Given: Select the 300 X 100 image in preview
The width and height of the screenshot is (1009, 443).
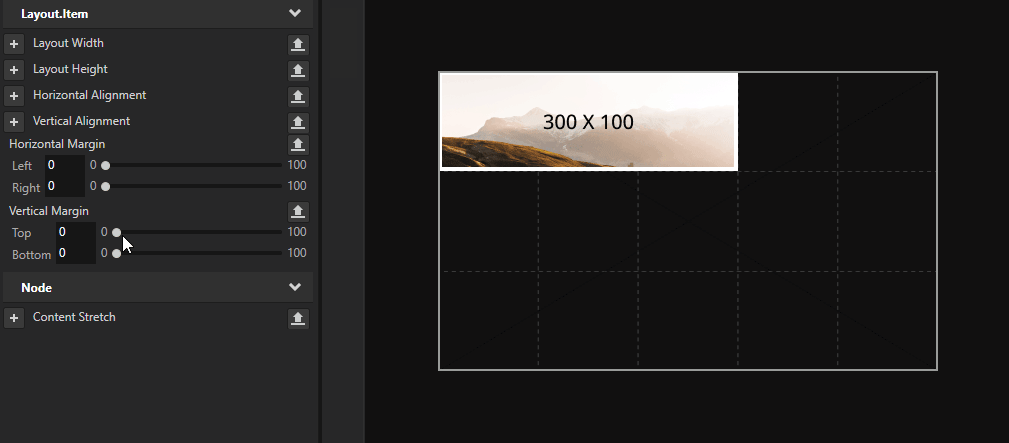Looking at the screenshot, I should click(x=588, y=122).
